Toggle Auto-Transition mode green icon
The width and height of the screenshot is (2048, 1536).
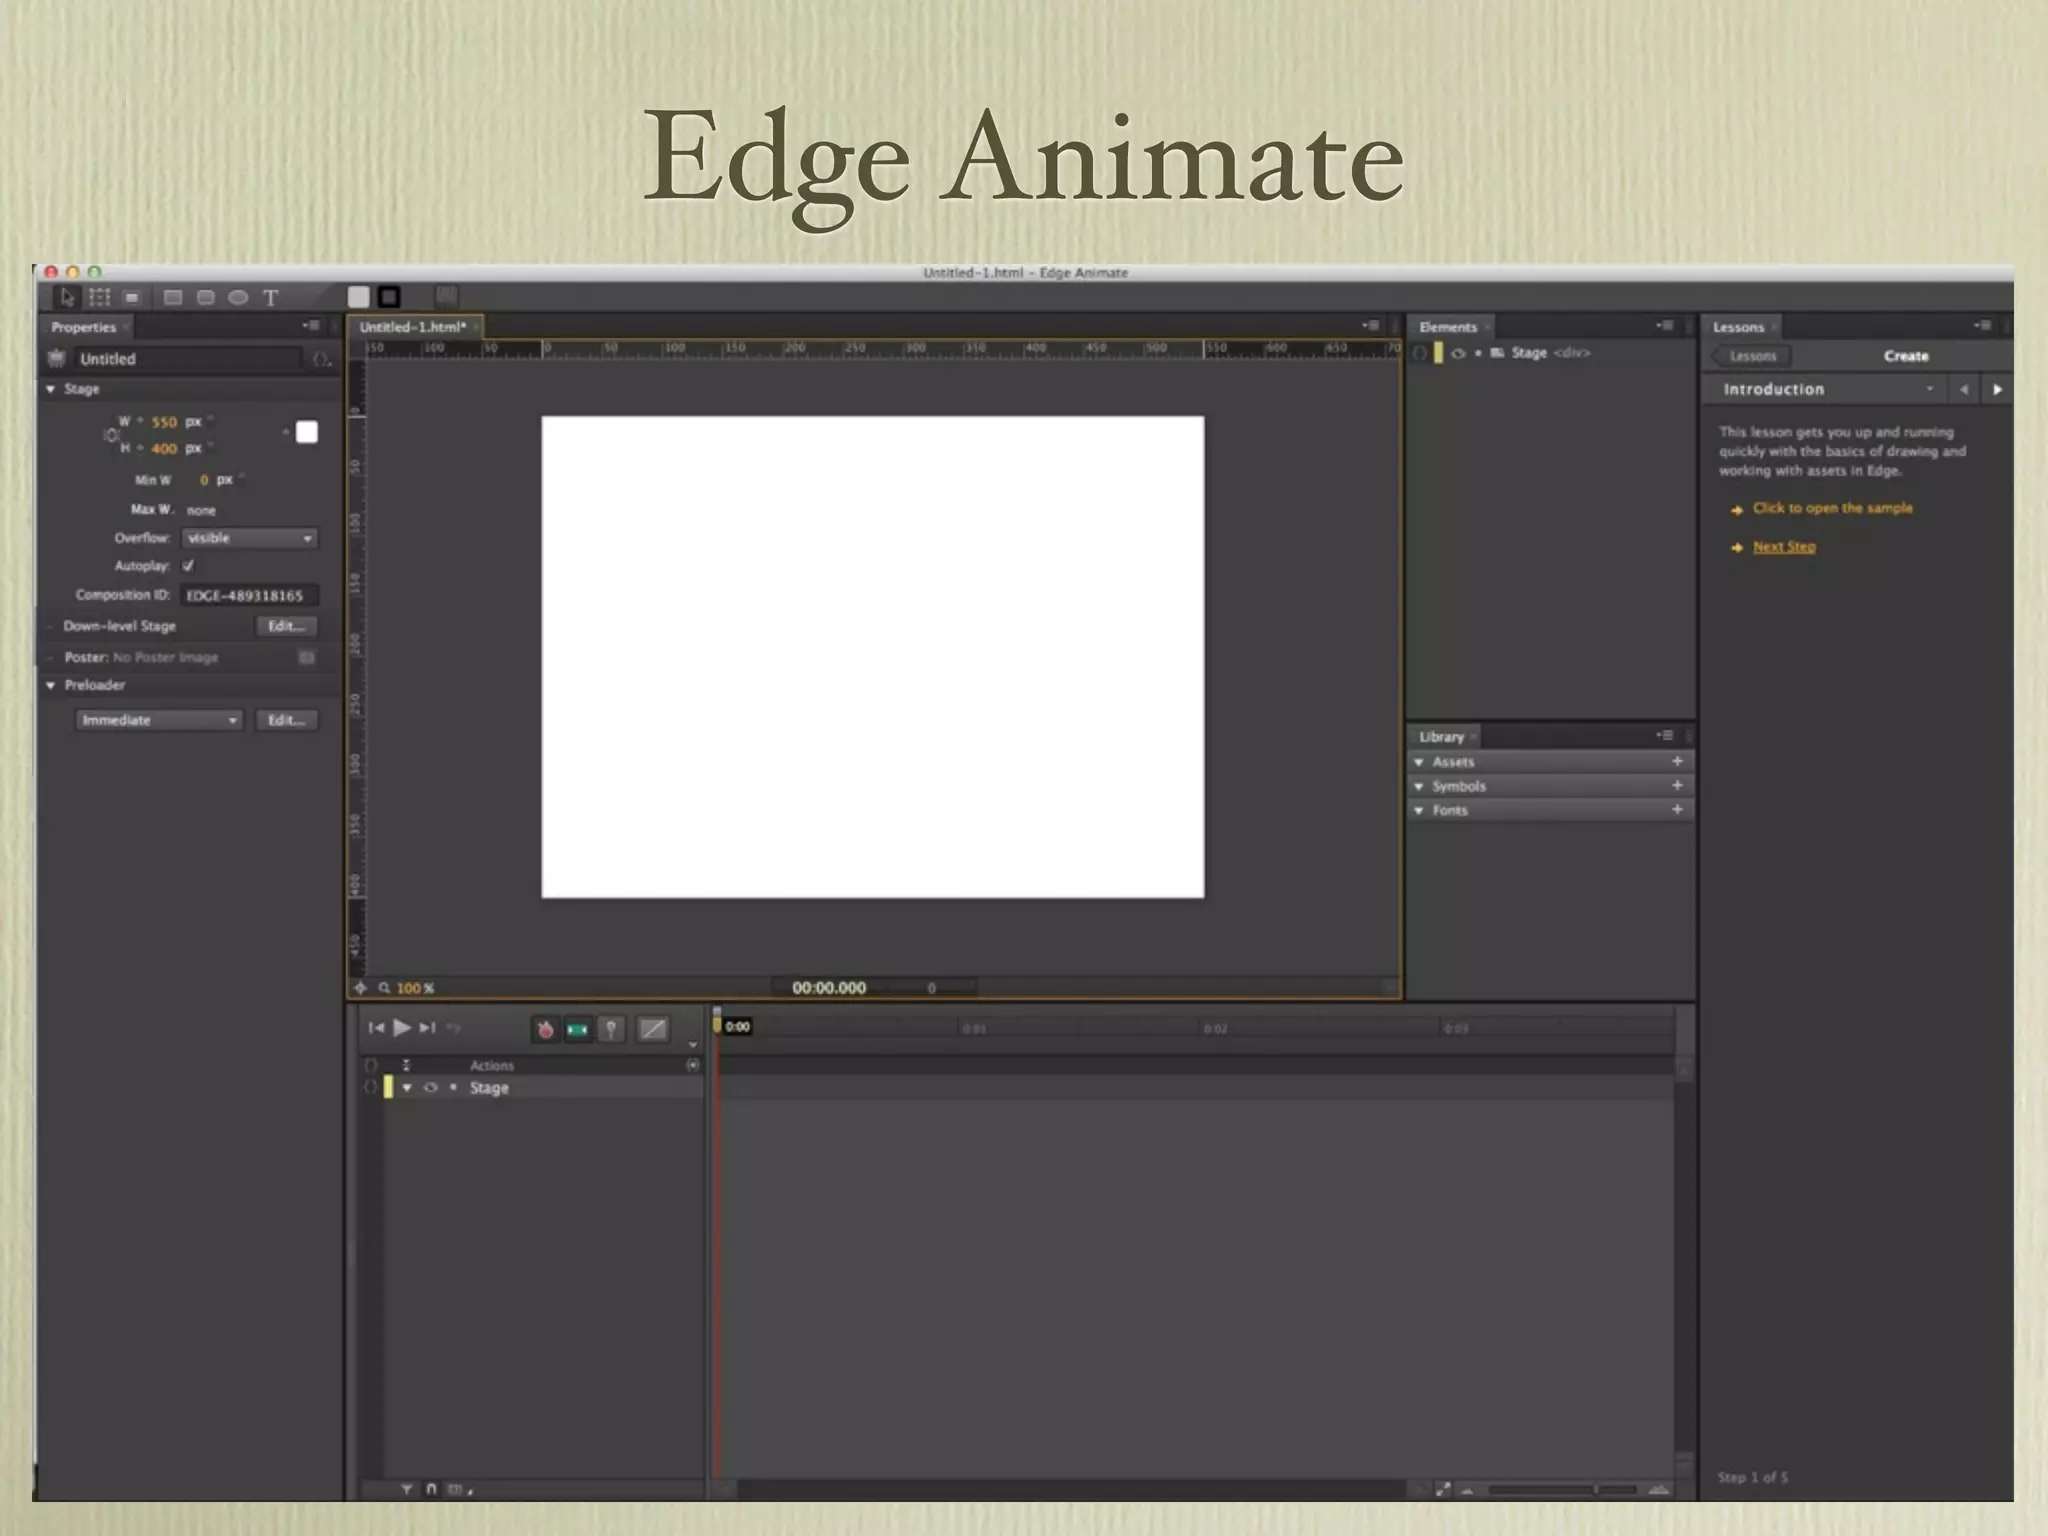click(578, 1029)
